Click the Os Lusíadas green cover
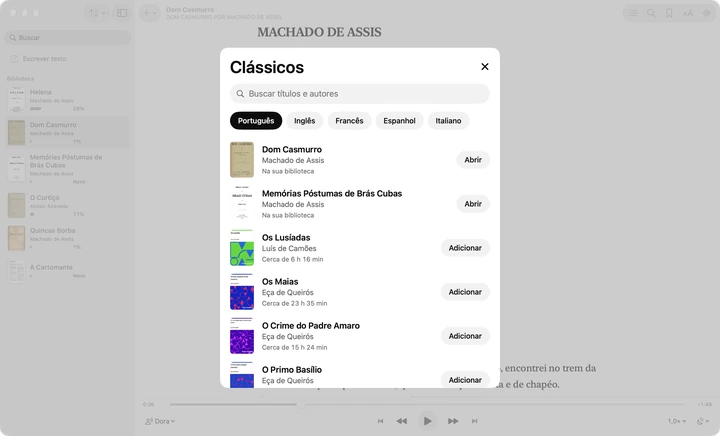This screenshot has width=720, height=436. (242, 248)
